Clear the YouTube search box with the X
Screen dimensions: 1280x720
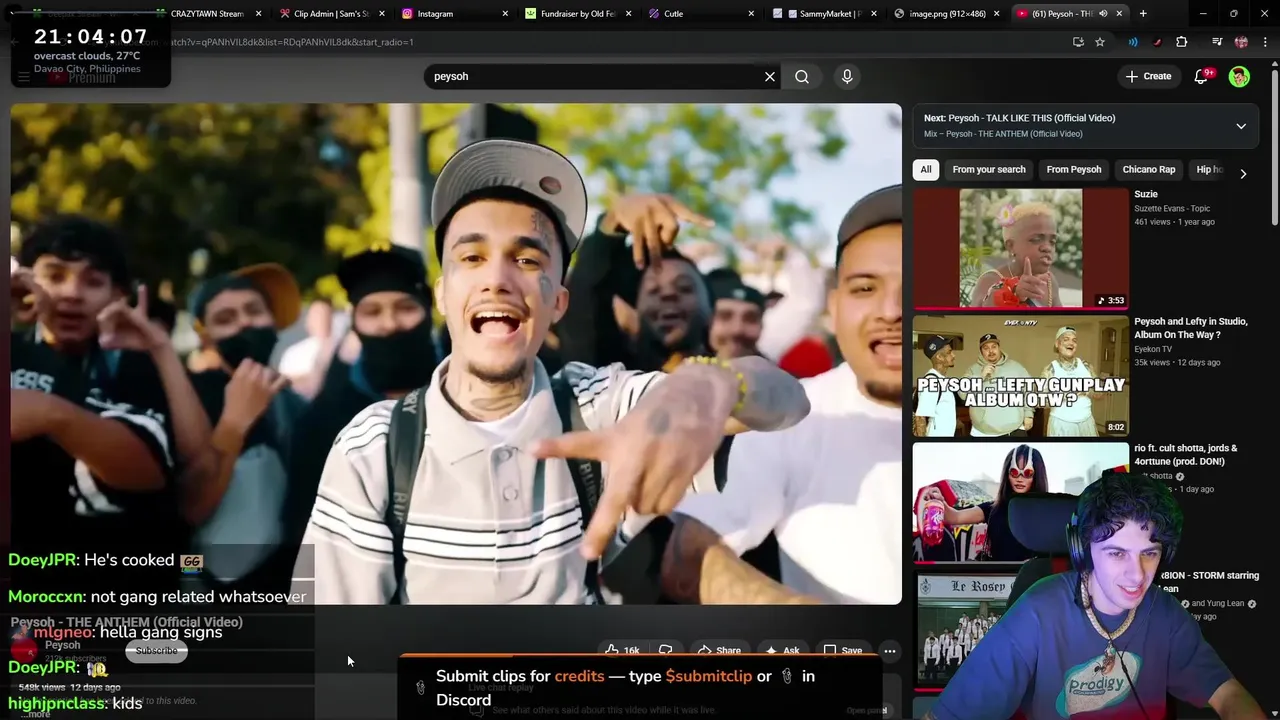[770, 77]
